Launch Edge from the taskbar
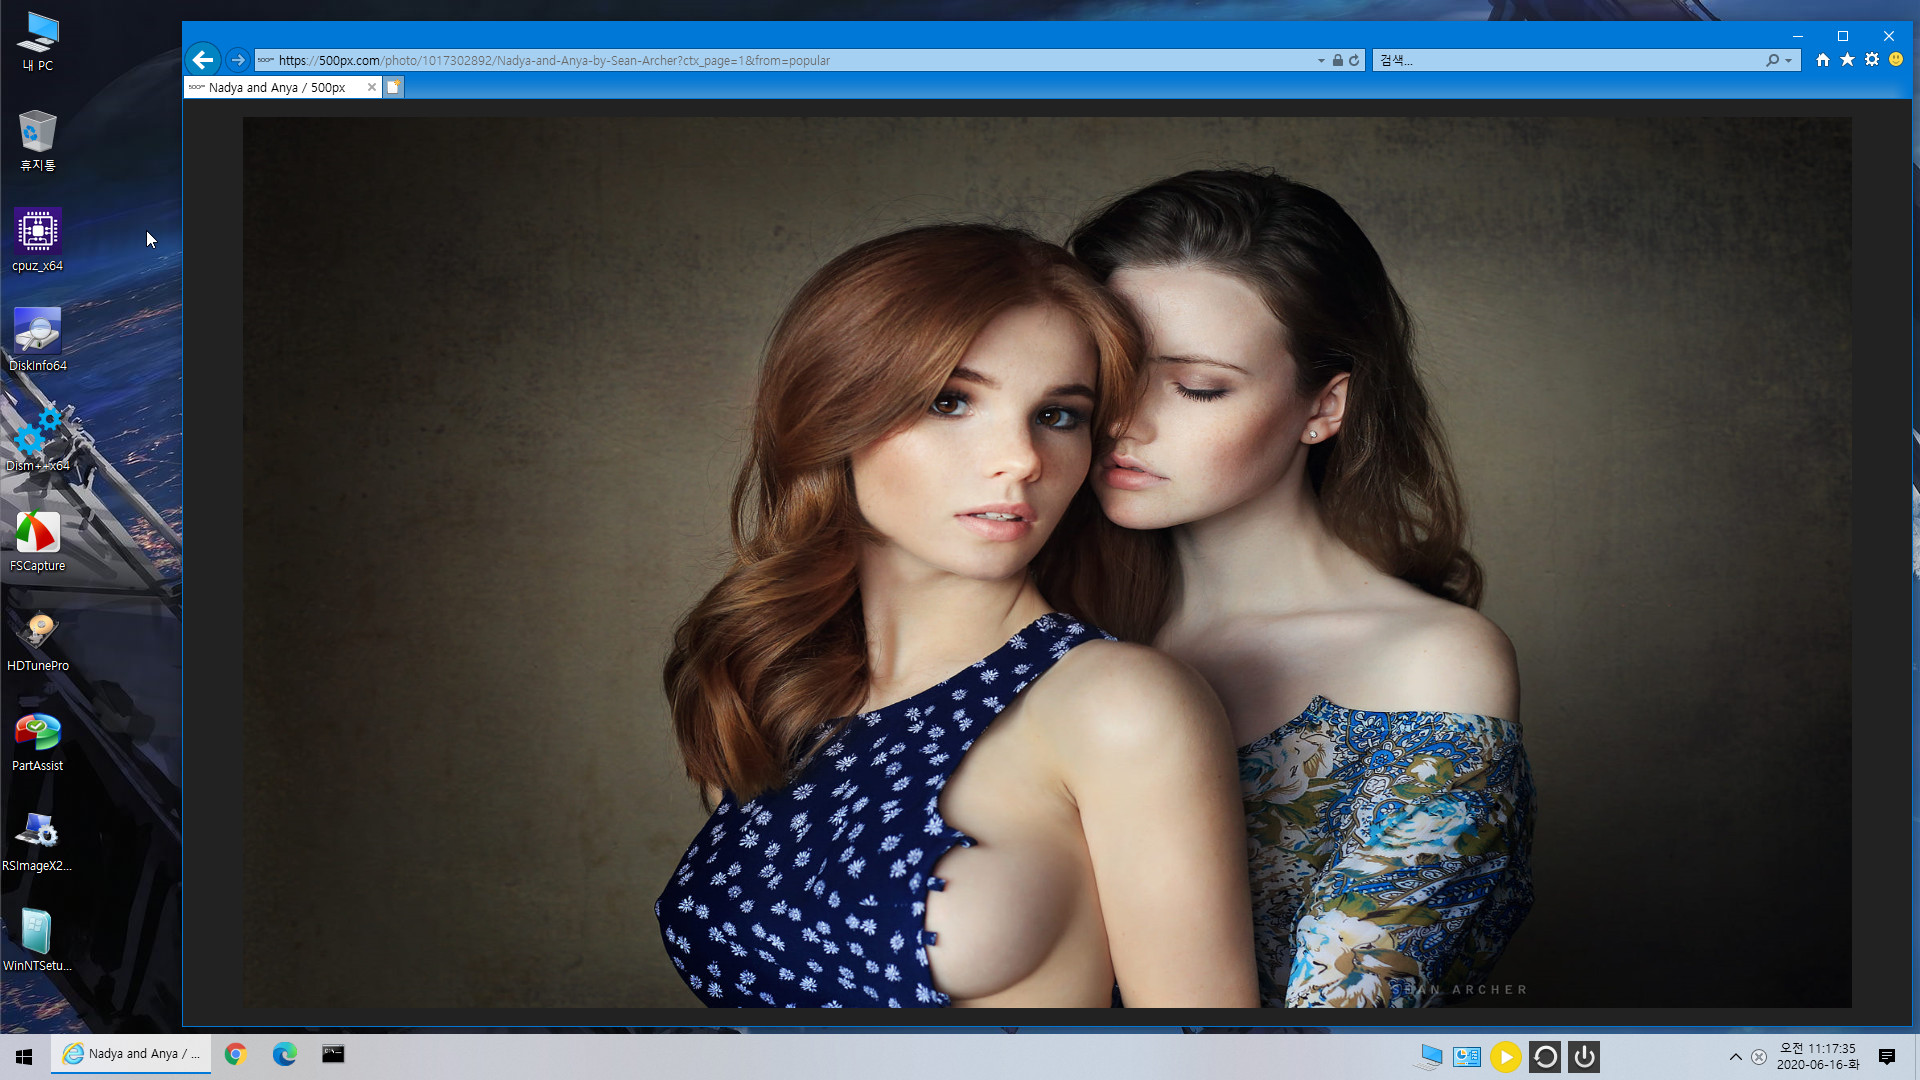Screen dimensions: 1920x1080 (285, 1054)
